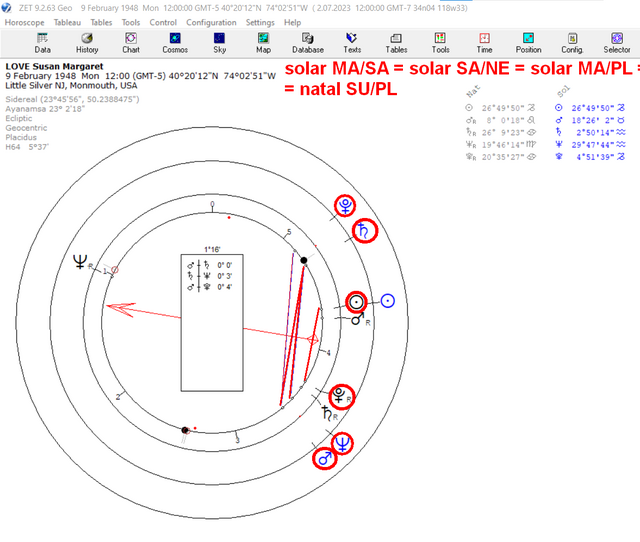Image resolution: width=640 pixels, height=542 pixels.
Task: Click natal Neptune position 19°46'14" row
Action: point(500,145)
